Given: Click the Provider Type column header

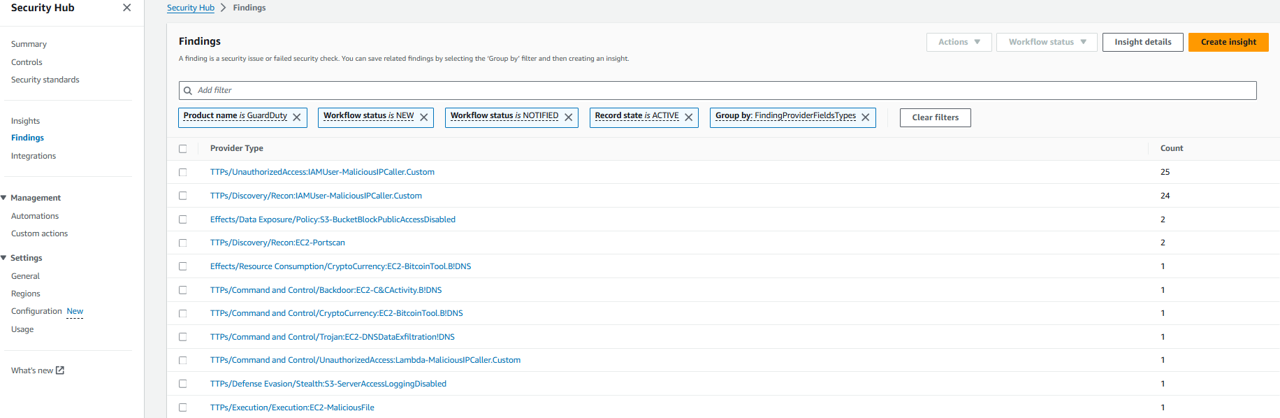Looking at the screenshot, I should click(x=237, y=148).
